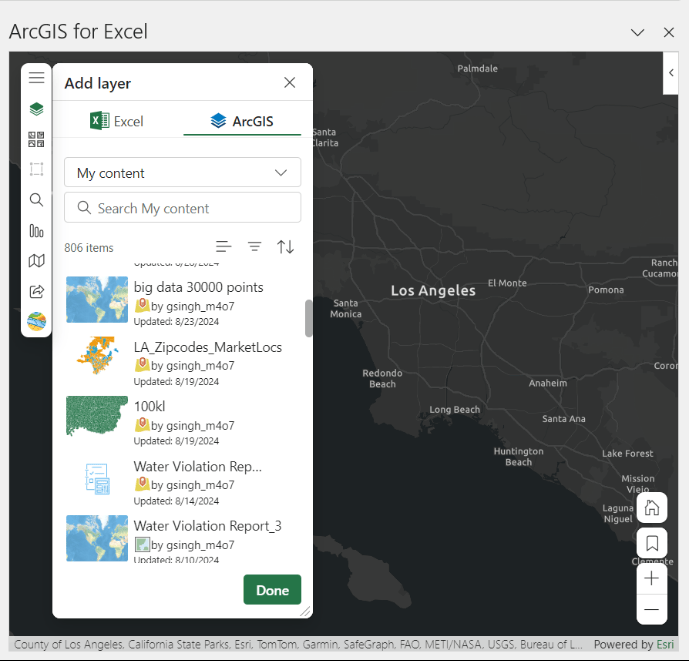The height and width of the screenshot is (661, 689).
Task: Open the sort order icon
Action: pos(286,247)
